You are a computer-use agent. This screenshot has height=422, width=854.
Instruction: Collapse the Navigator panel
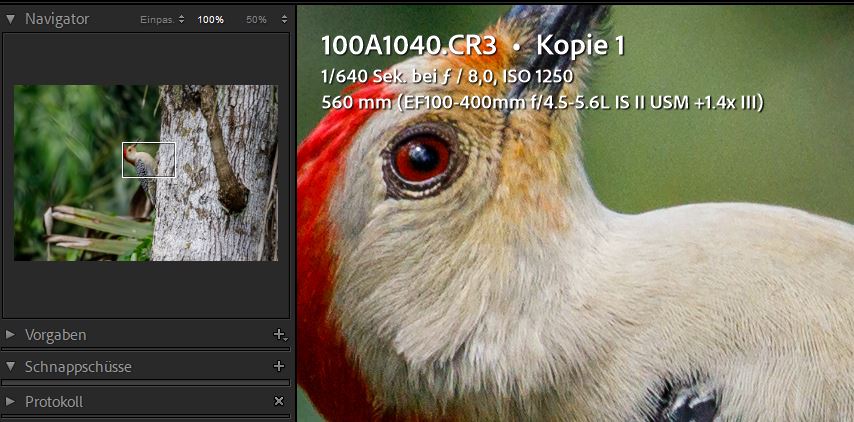(x=10, y=19)
